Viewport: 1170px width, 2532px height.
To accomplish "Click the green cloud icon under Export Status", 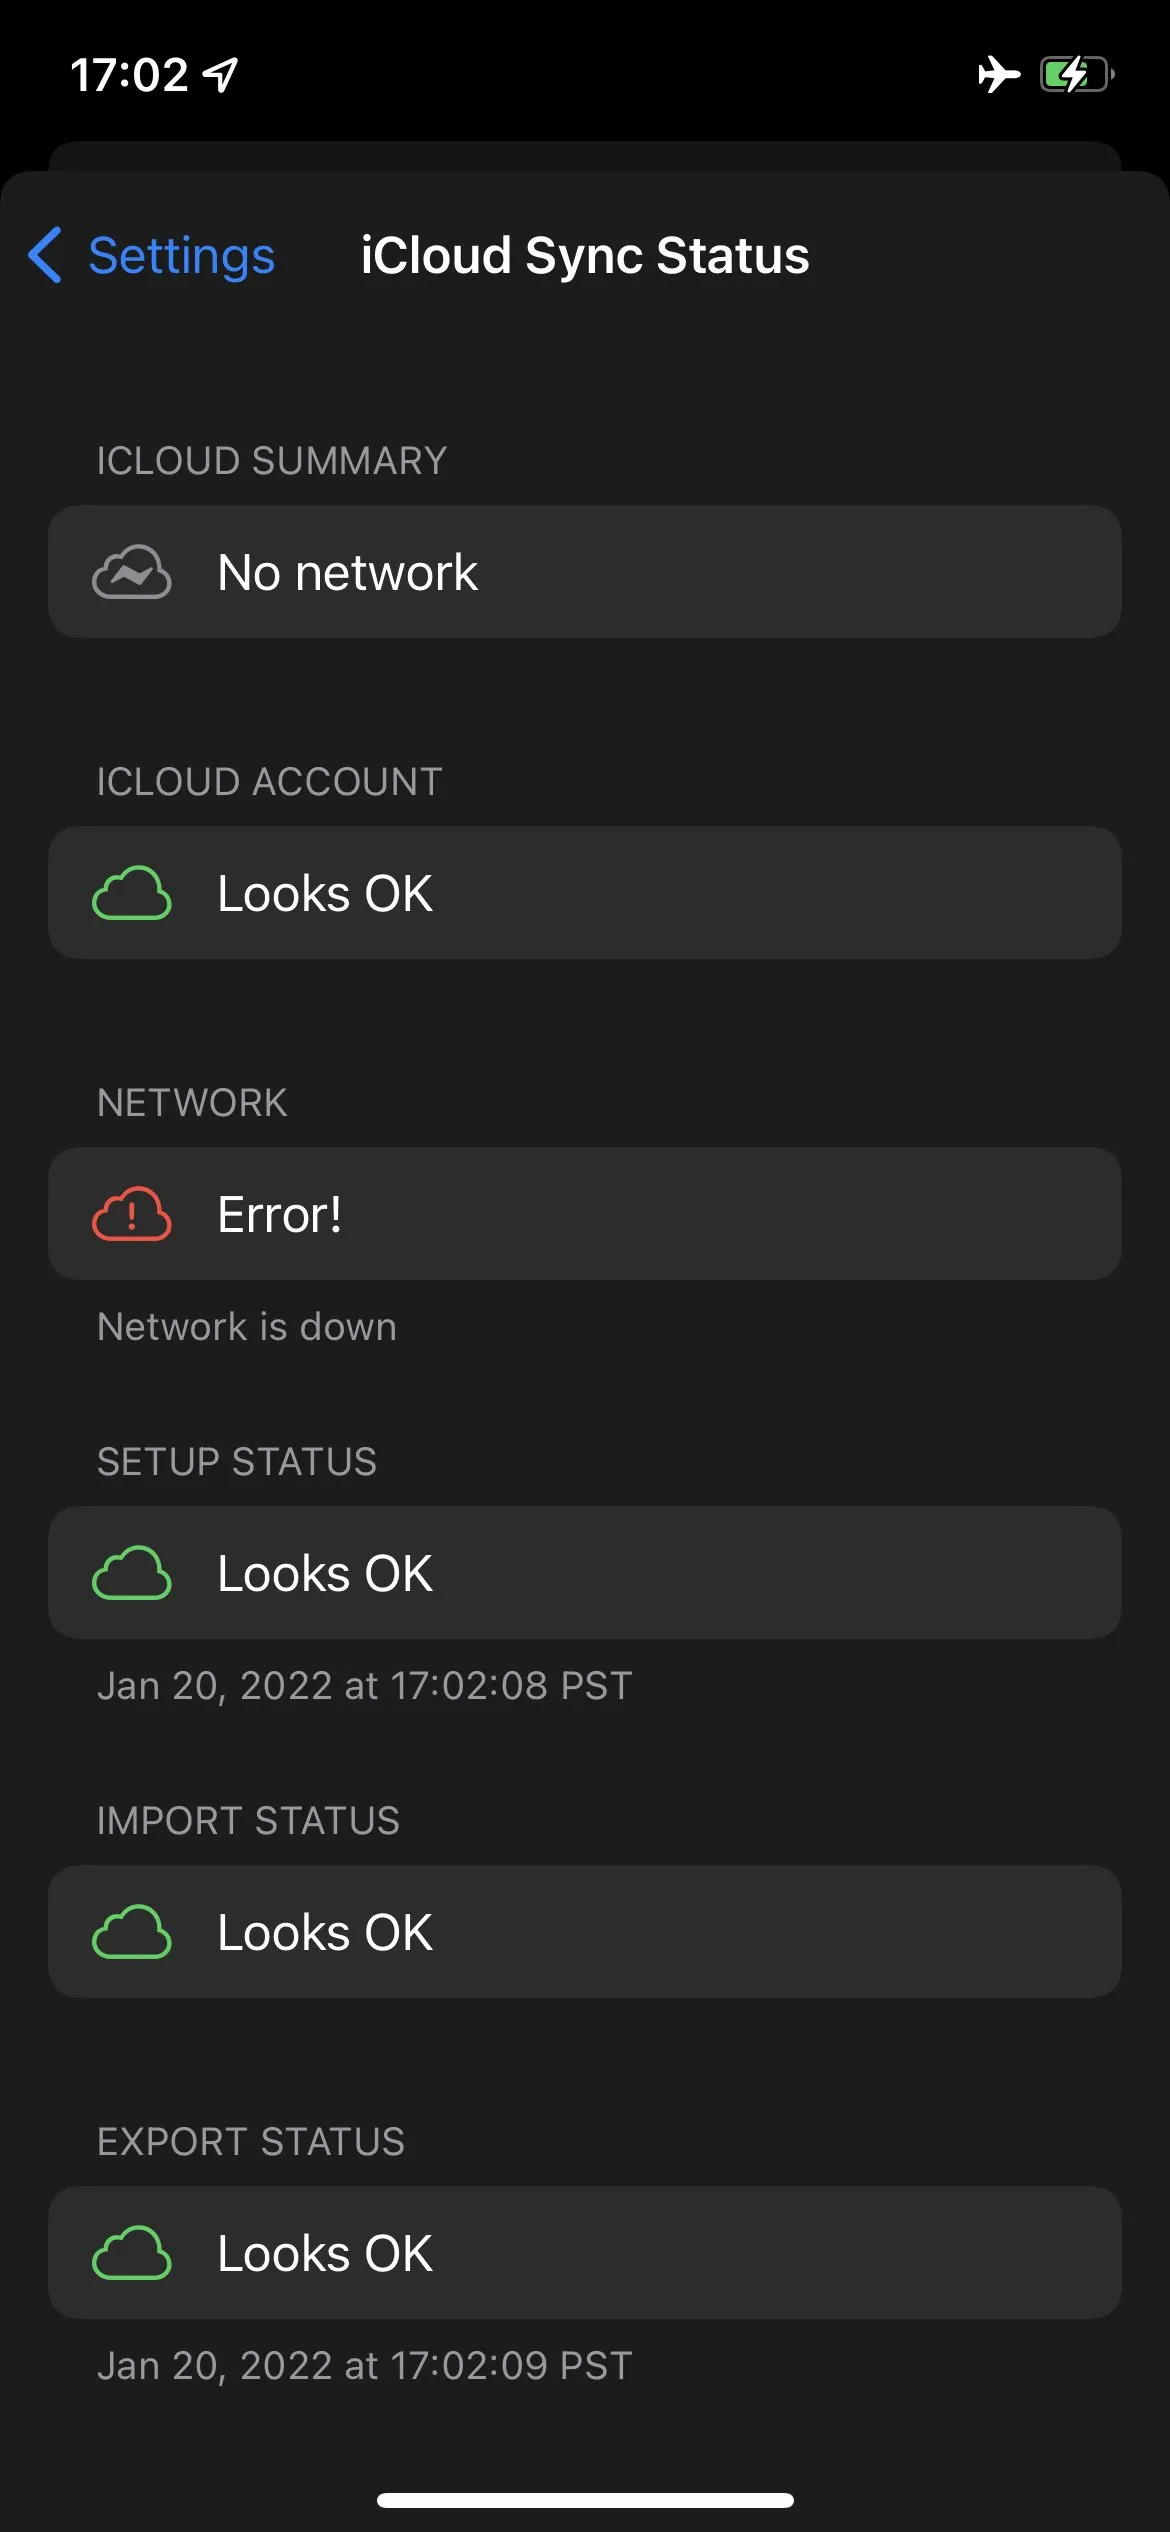I will [x=133, y=2252].
